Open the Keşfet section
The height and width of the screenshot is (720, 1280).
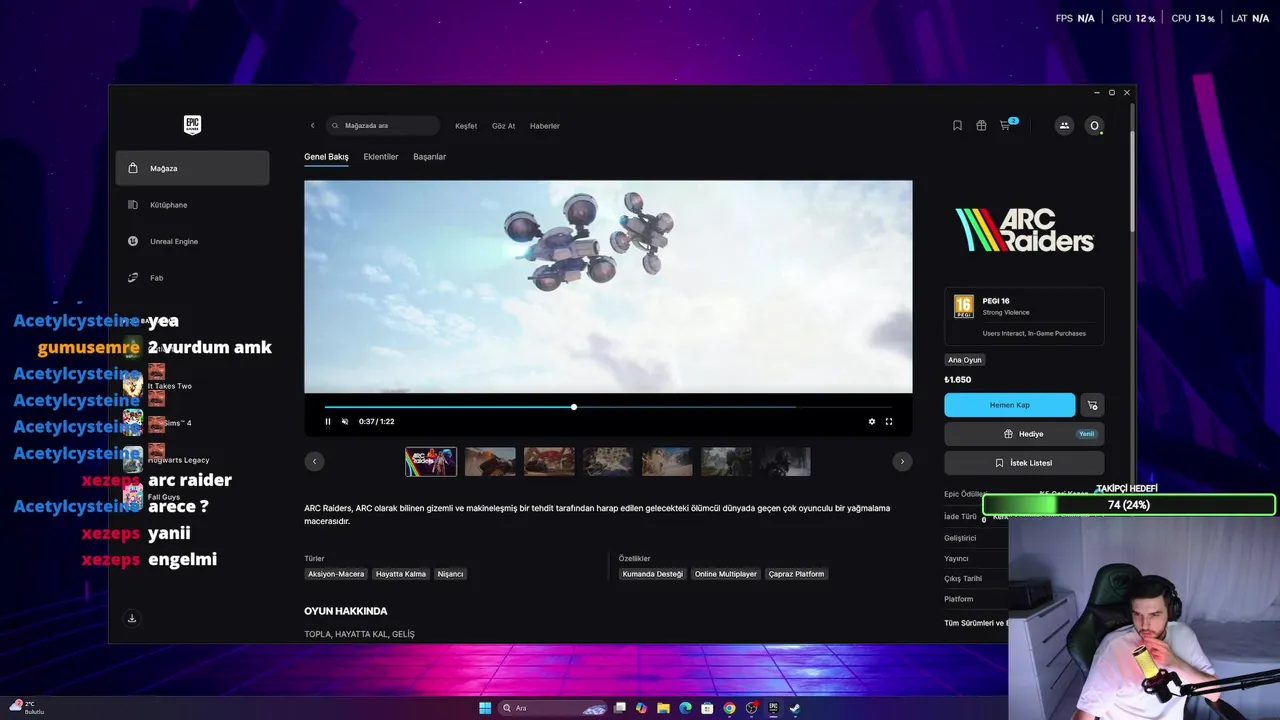point(466,126)
